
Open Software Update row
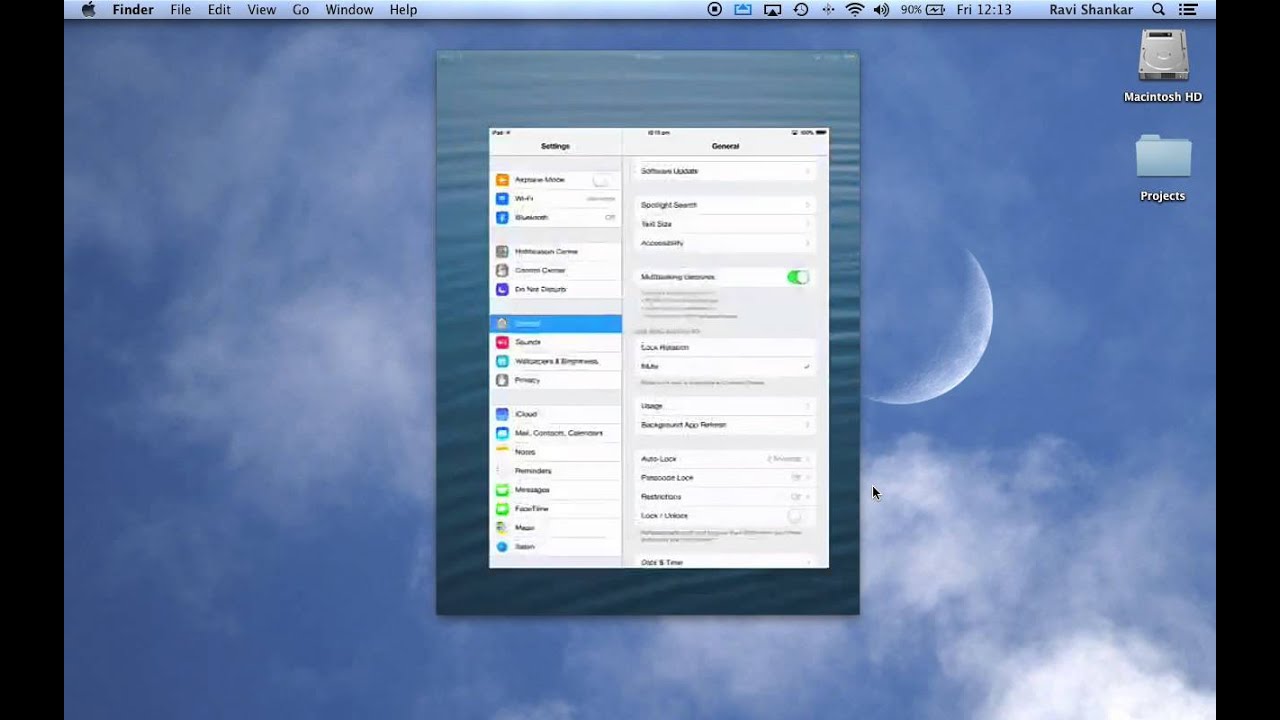[725, 171]
